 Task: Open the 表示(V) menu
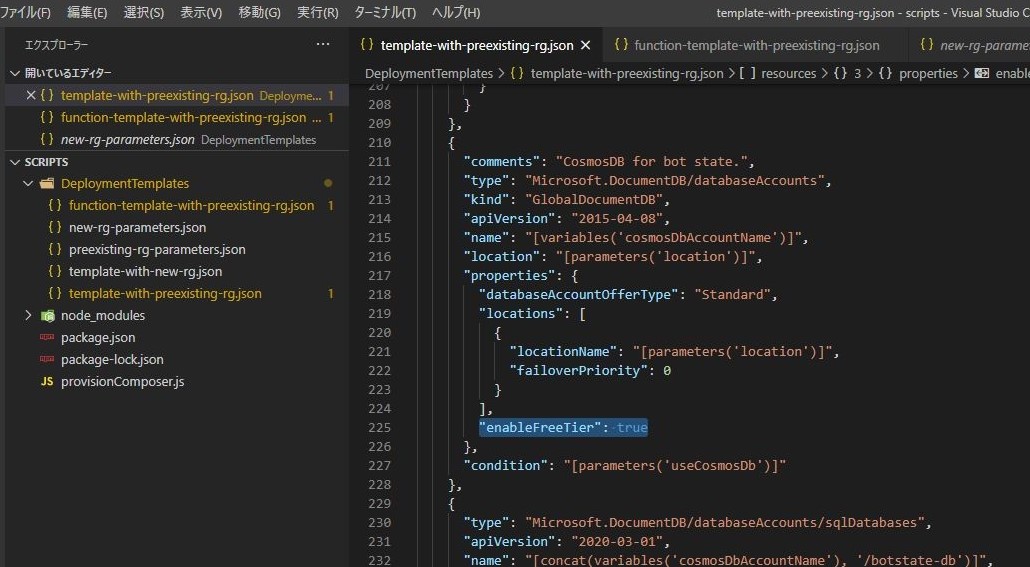[201, 12]
